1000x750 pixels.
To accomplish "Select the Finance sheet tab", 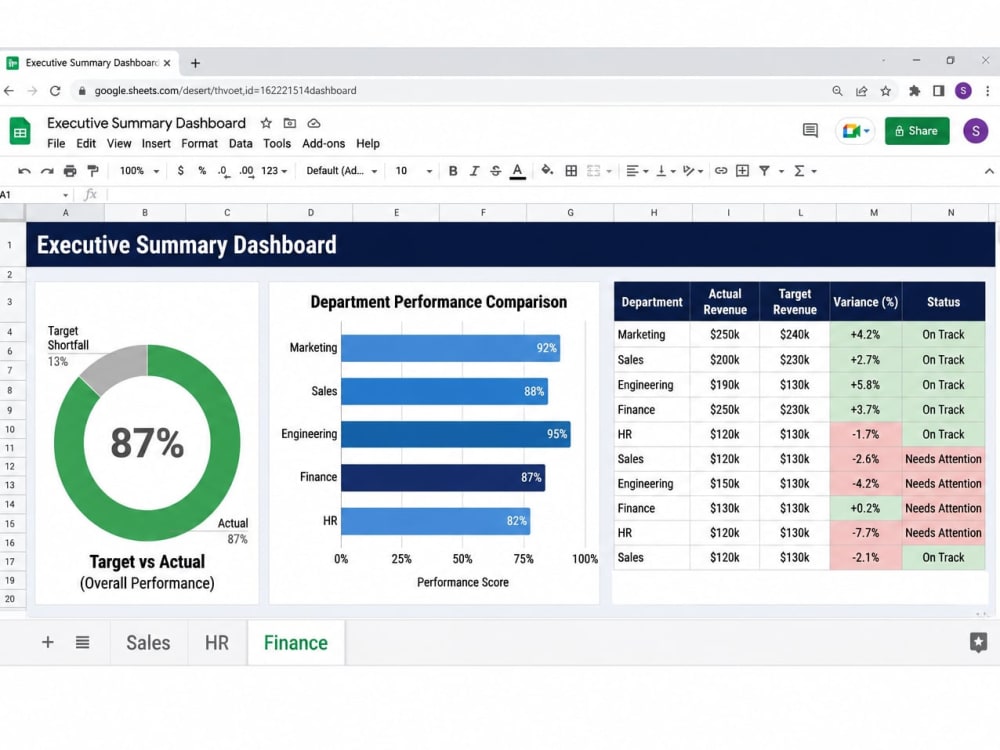I will pos(296,643).
